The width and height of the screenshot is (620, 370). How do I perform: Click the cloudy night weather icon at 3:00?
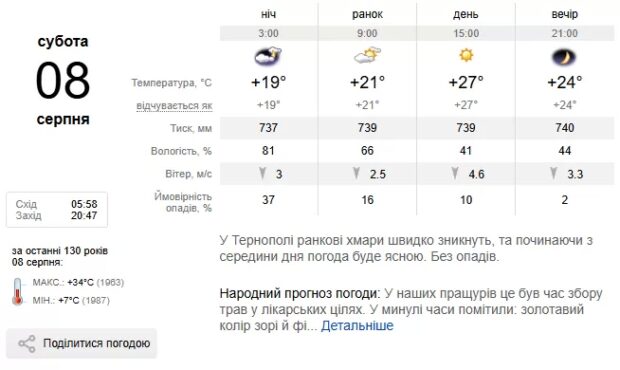coord(268,56)
